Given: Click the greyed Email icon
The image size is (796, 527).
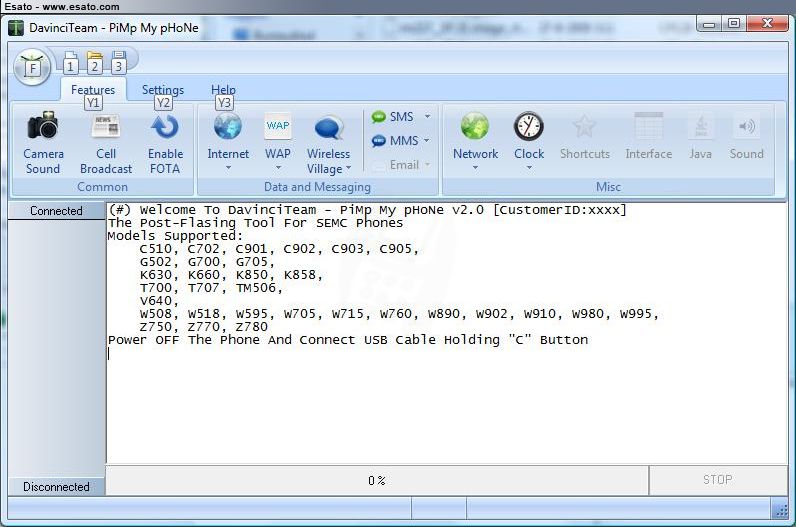Looking at the screenshot, I should click(378, 166).
